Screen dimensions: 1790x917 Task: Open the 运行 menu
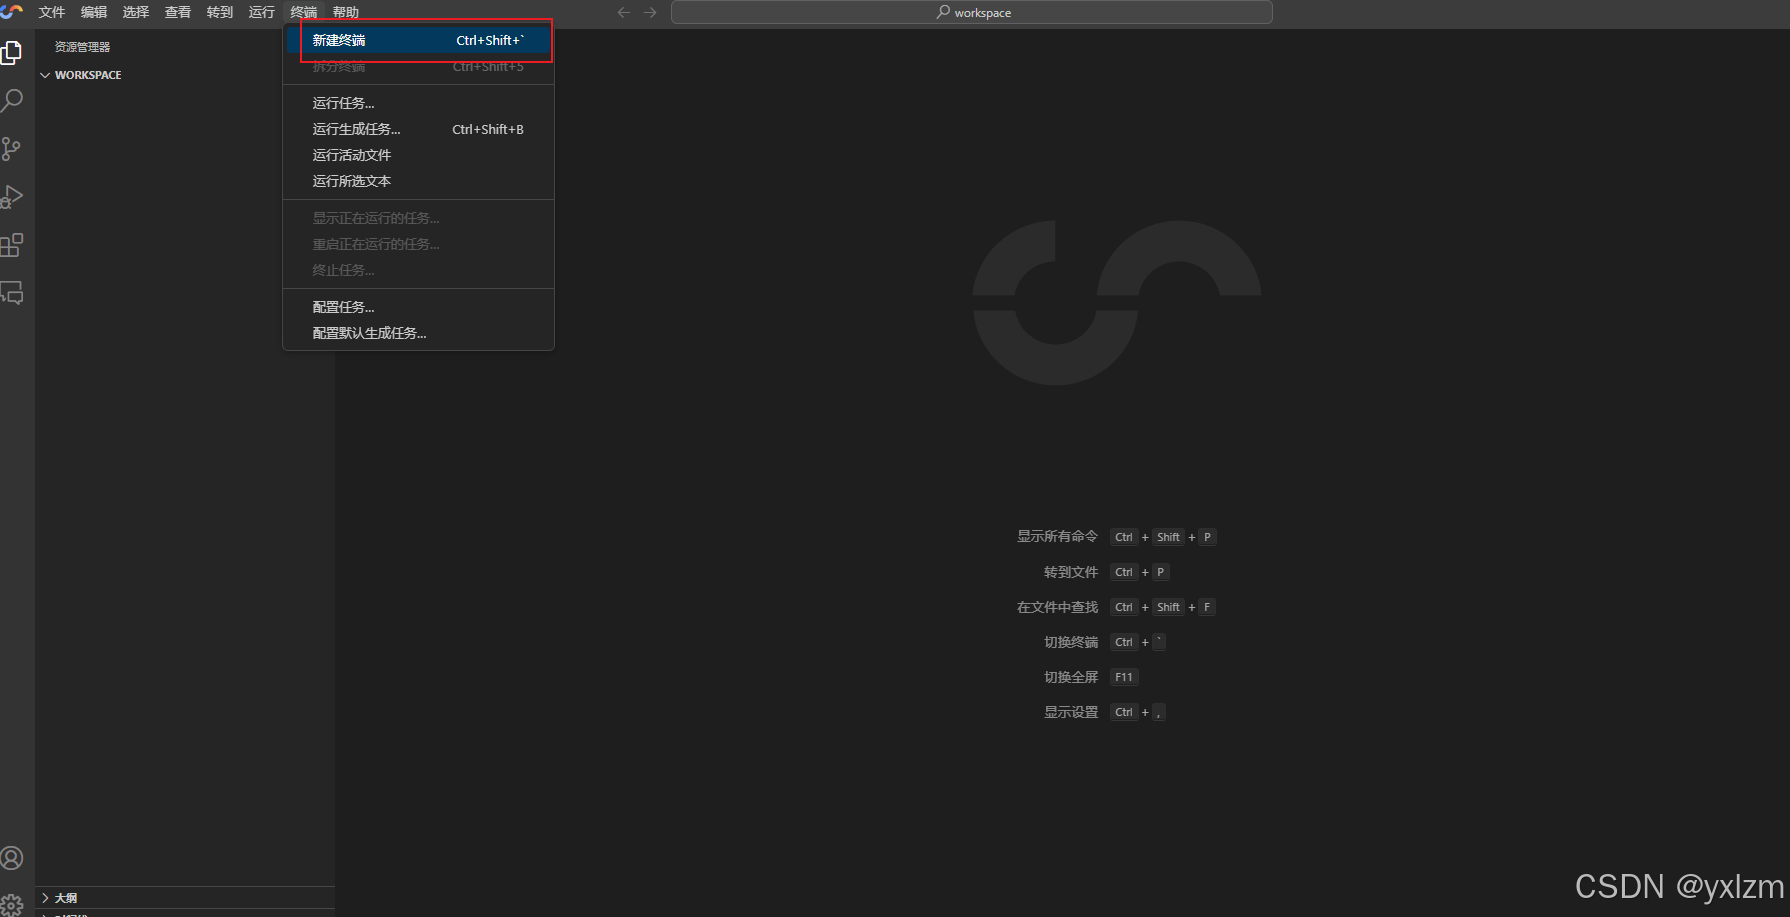pos(262,12)
